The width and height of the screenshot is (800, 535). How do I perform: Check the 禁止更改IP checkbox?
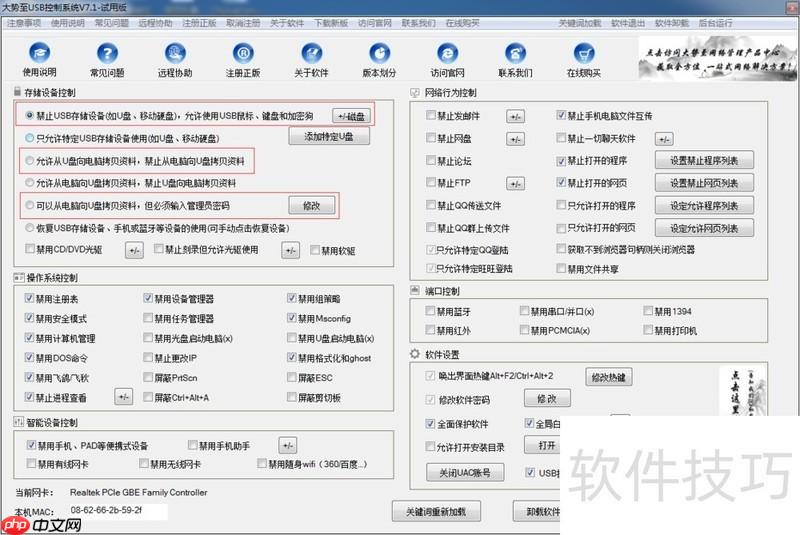(148, 358)
